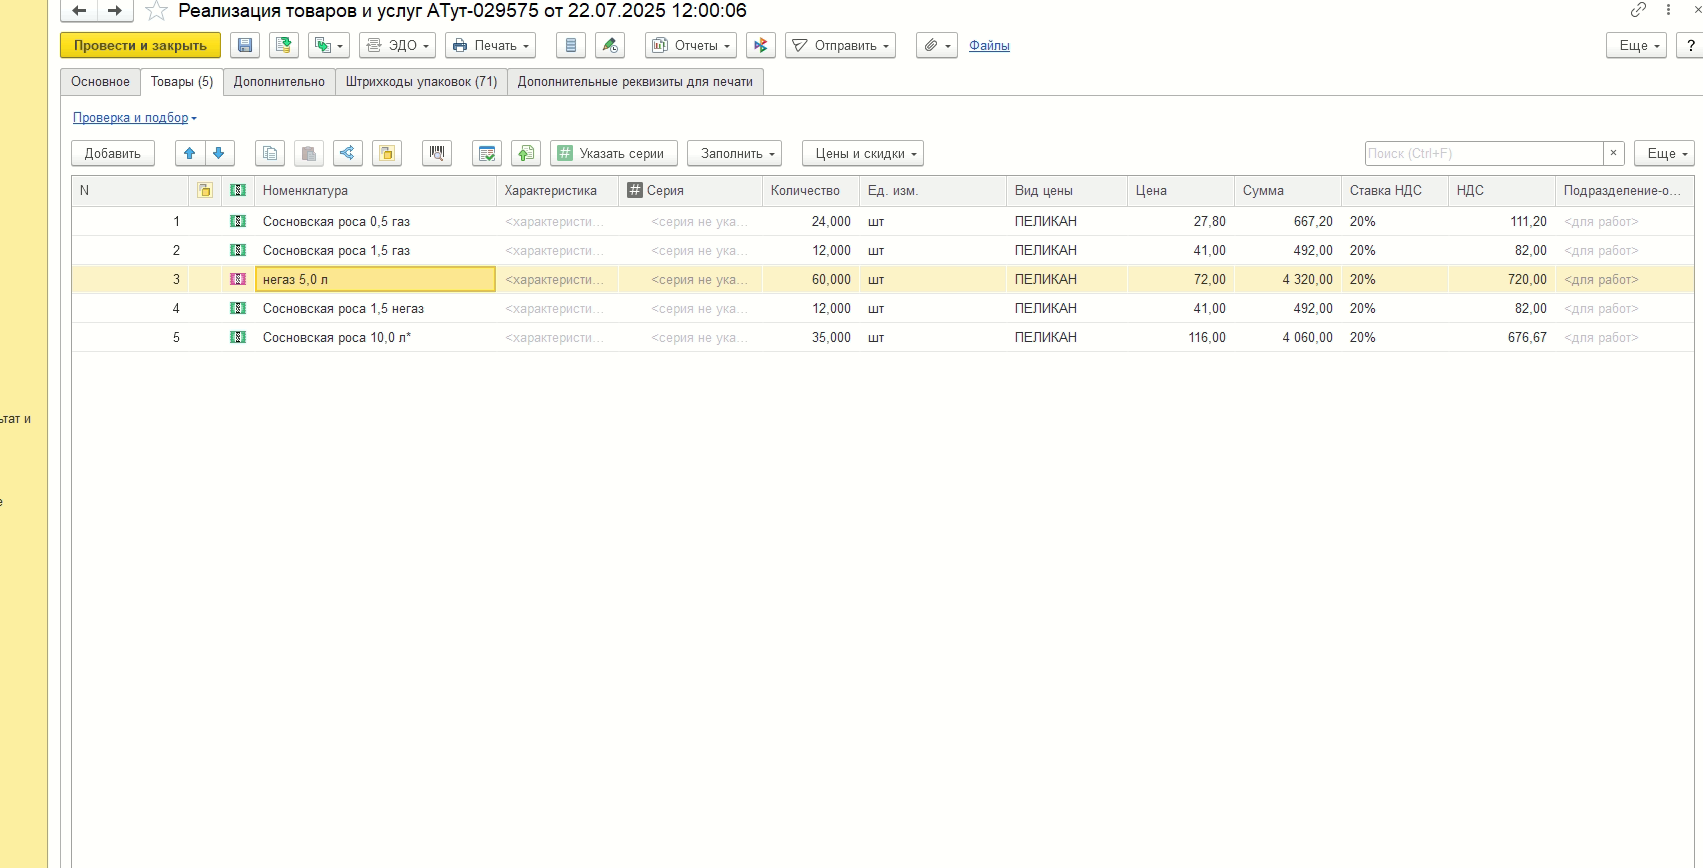
Task: Click the copy rows icon
Action: point(270,153)
